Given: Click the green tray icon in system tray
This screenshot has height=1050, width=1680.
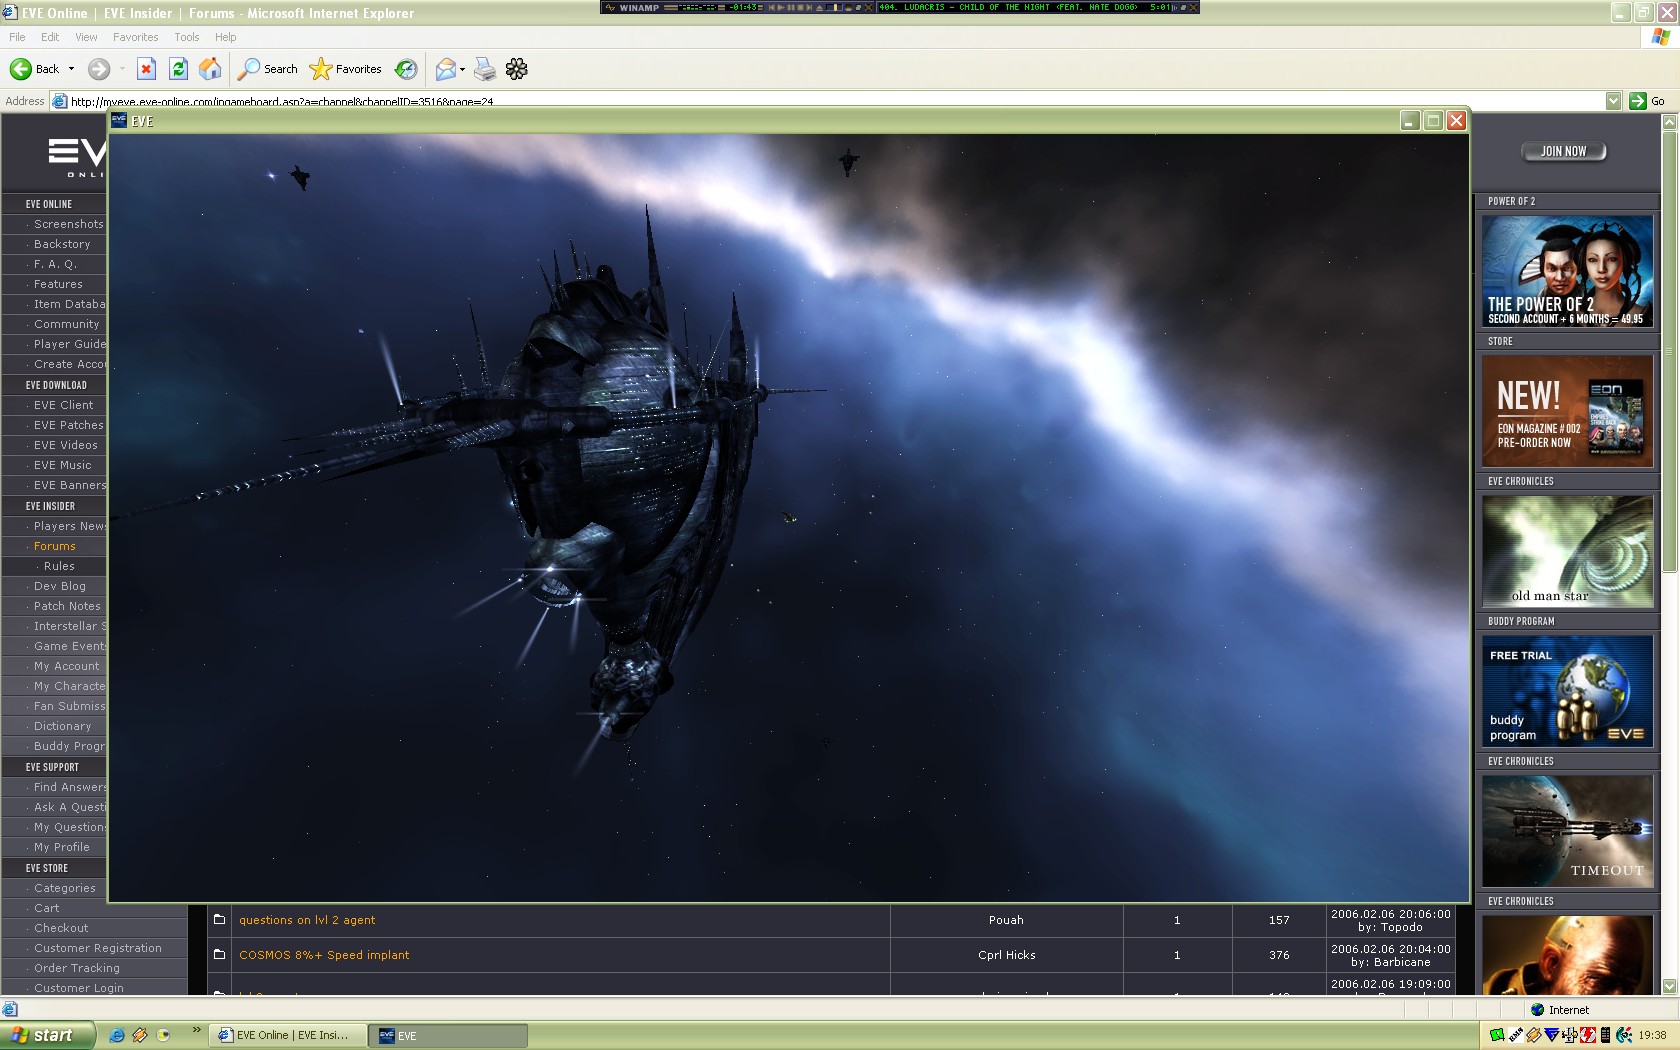Looking at the screenshot, I should 1497,1035.
